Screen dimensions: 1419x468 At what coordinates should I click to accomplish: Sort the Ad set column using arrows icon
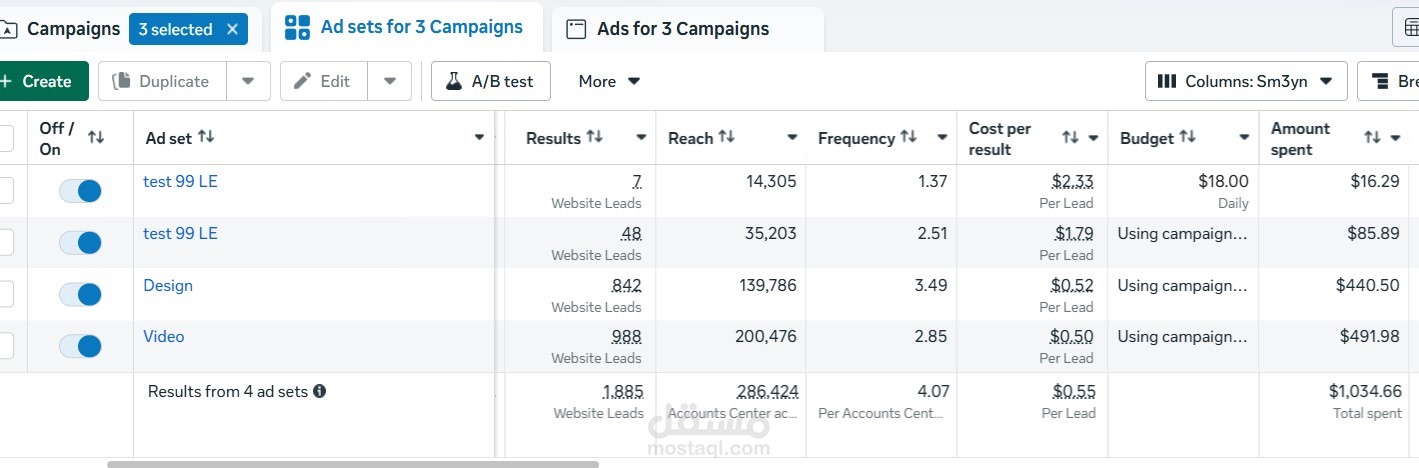(x=206, y=137)
